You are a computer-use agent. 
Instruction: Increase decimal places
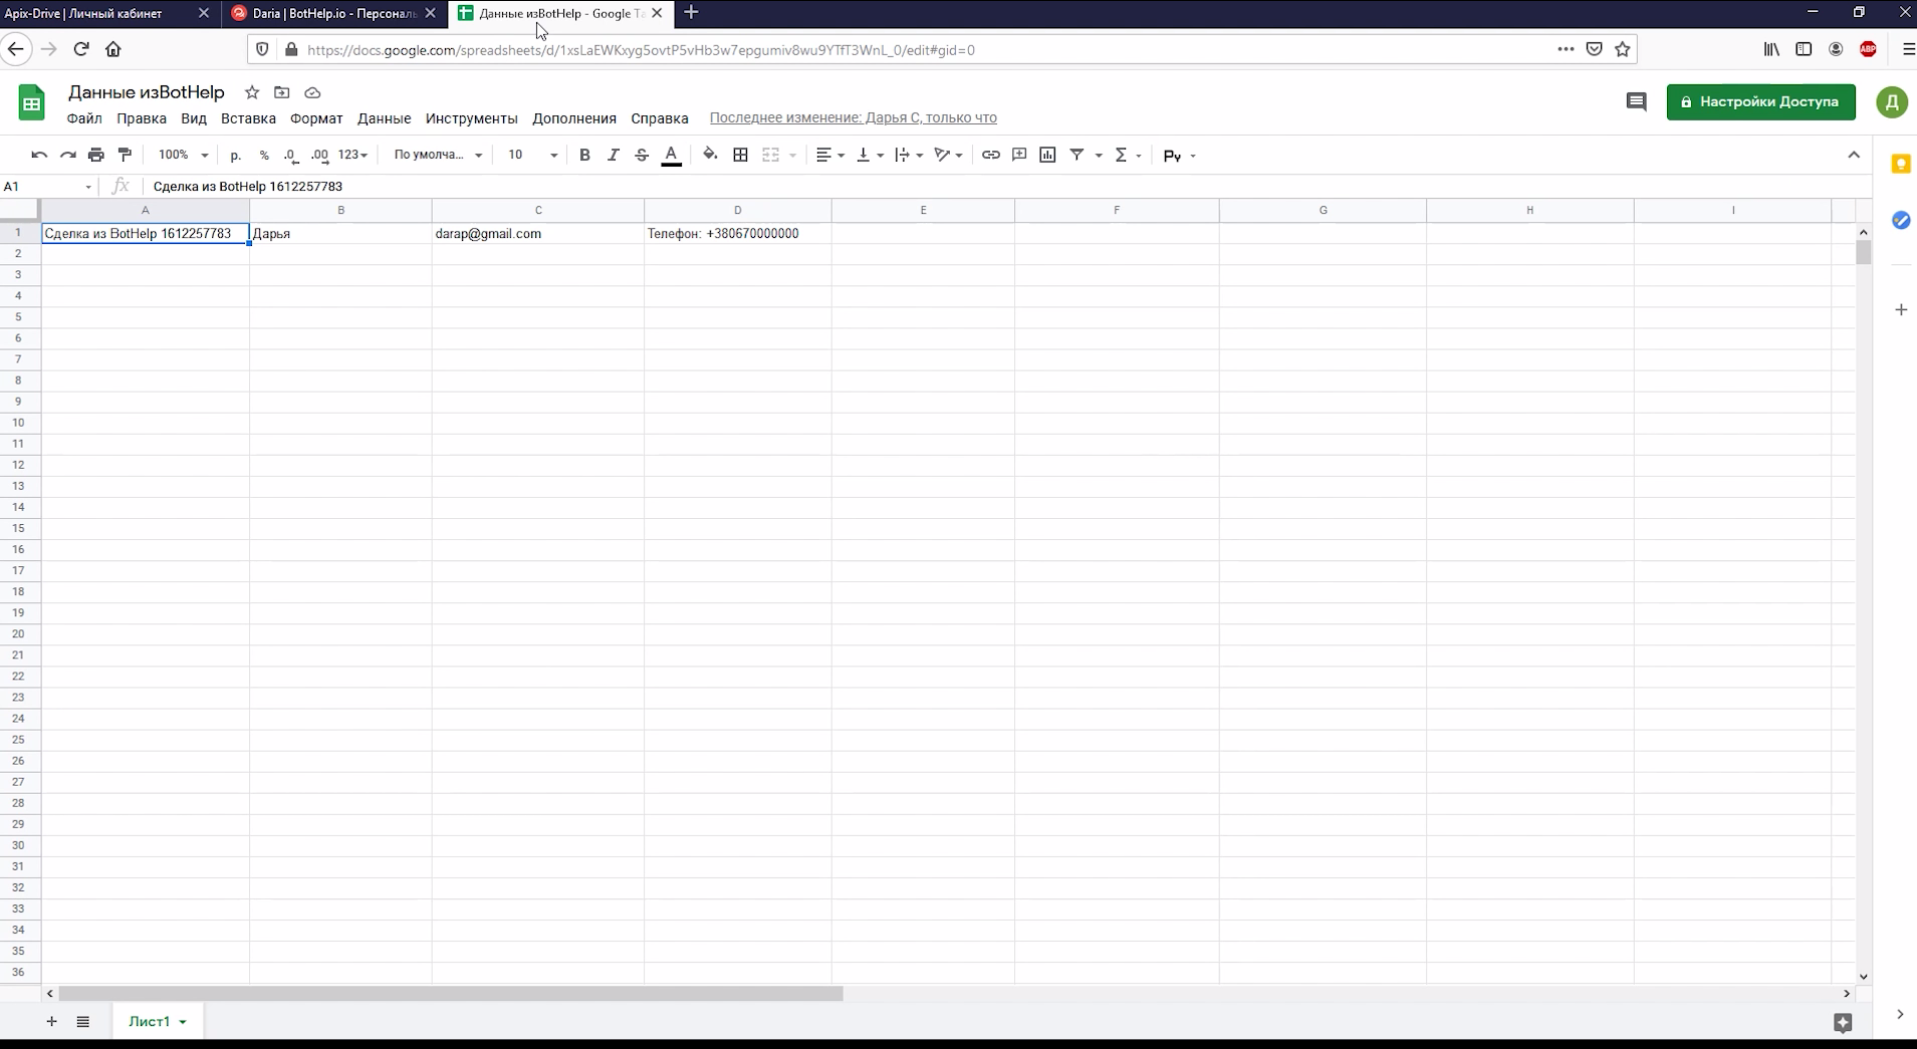(x=320, y=155)
